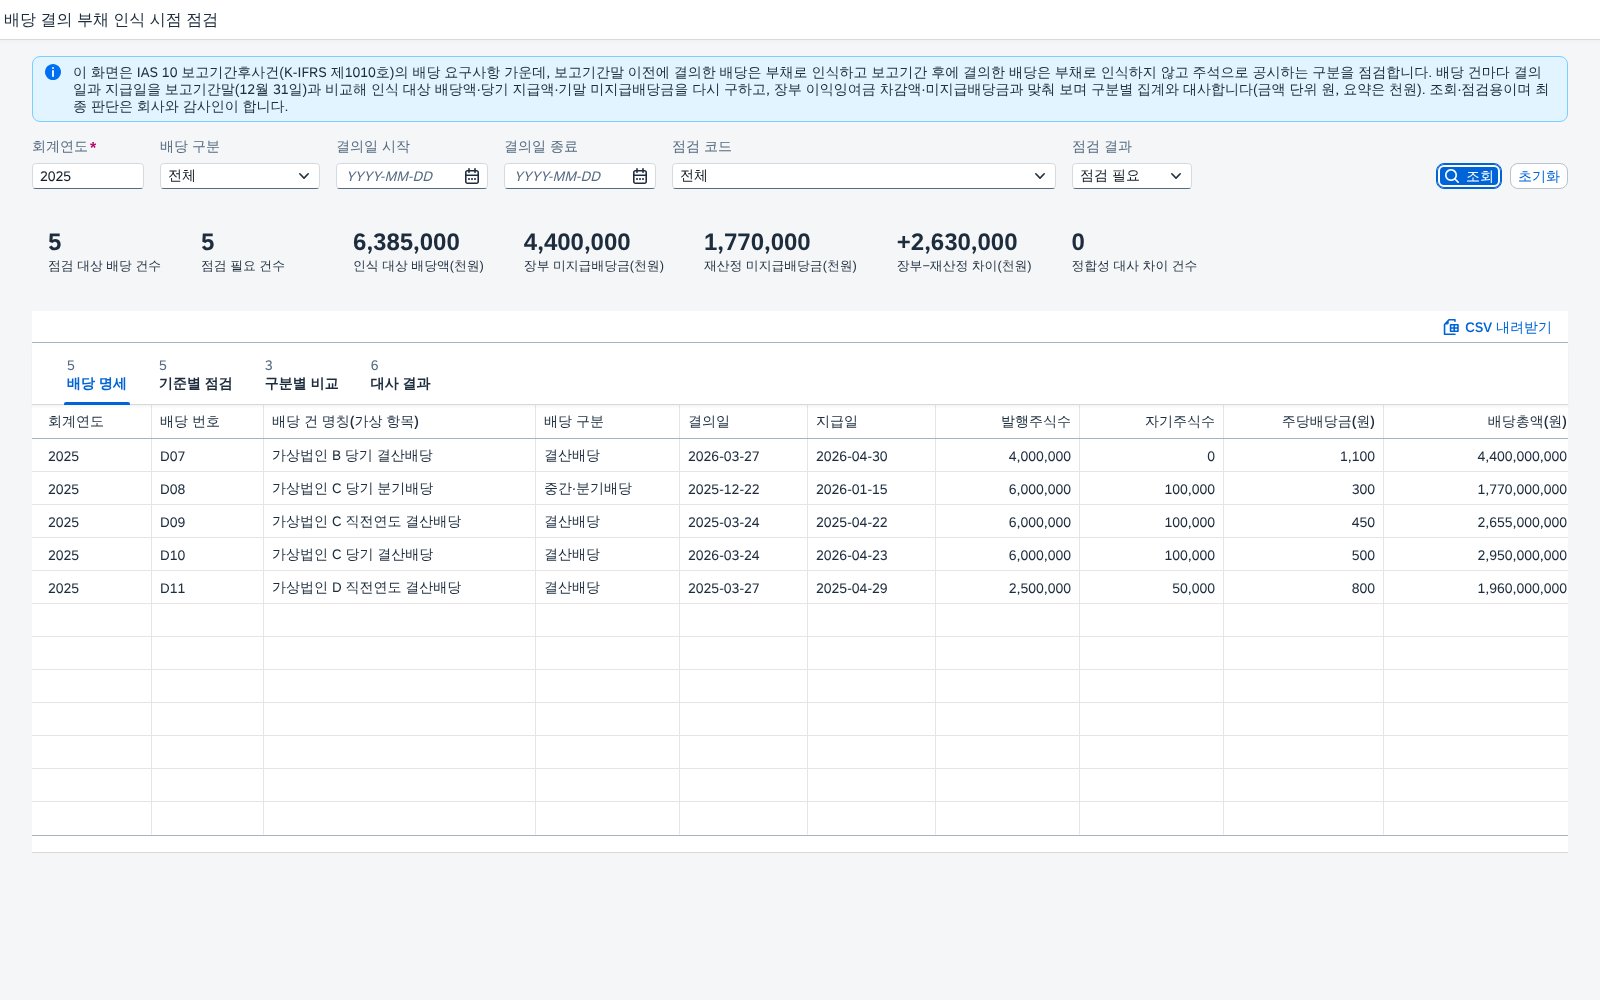Click the 배당총액(원) column header
The width and height of the screenshot is (1600, 1000).
tap(1476, 422)
